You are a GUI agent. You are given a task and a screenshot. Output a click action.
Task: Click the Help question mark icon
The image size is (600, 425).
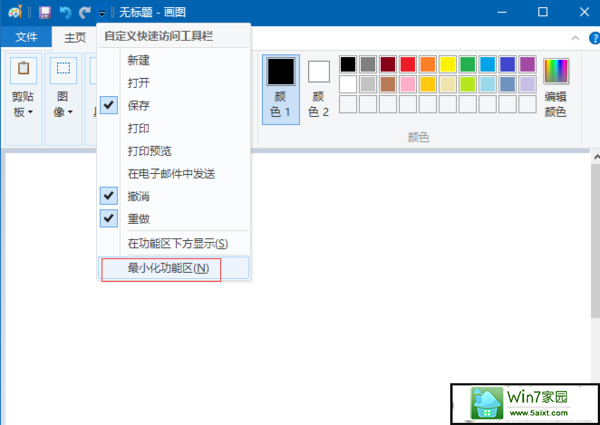[591, 38]
